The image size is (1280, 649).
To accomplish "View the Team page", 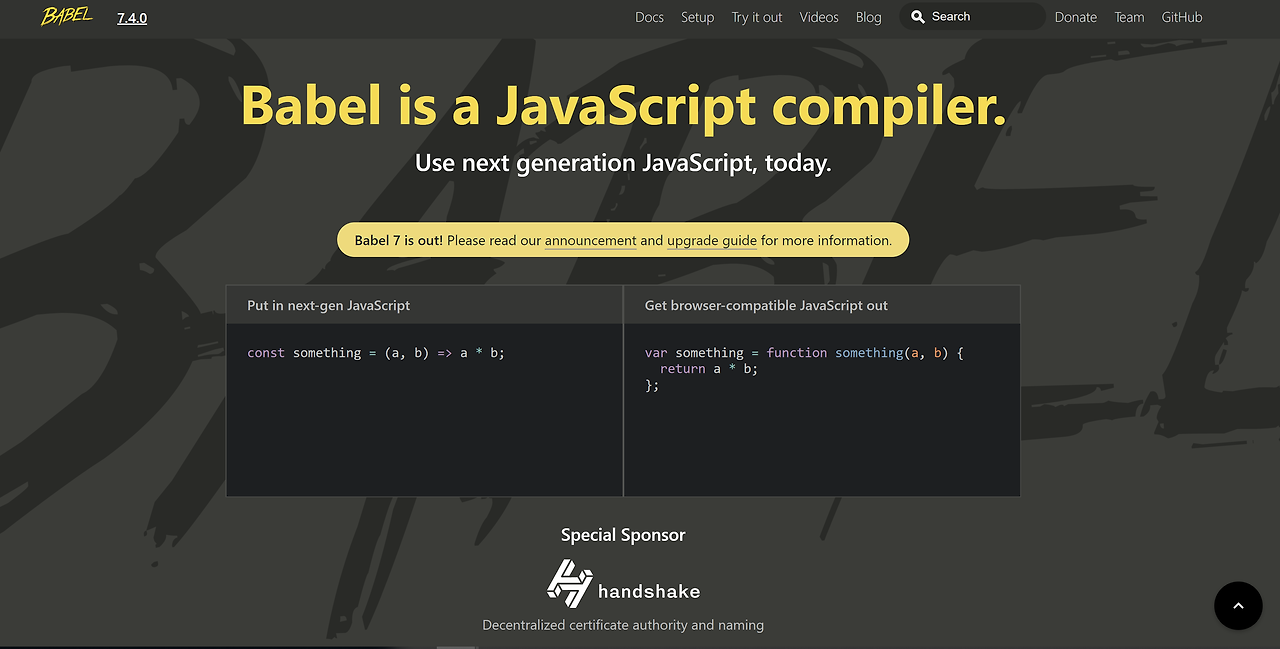I will 1129,17.
